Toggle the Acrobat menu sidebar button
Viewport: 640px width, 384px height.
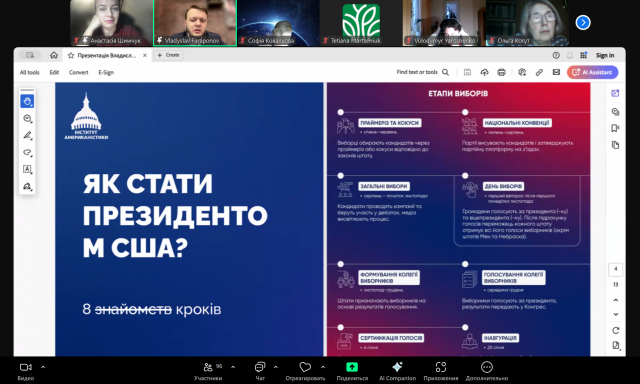30,55
